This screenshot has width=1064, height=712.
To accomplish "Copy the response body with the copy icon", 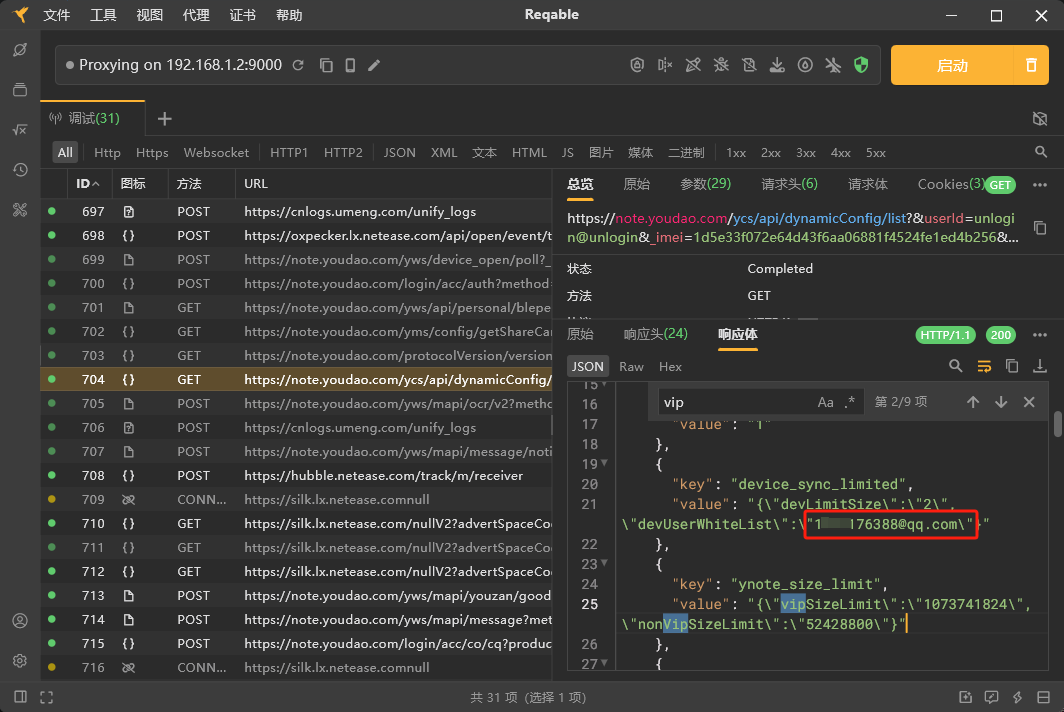I will pyautogui.click(x=1012, y=366).
